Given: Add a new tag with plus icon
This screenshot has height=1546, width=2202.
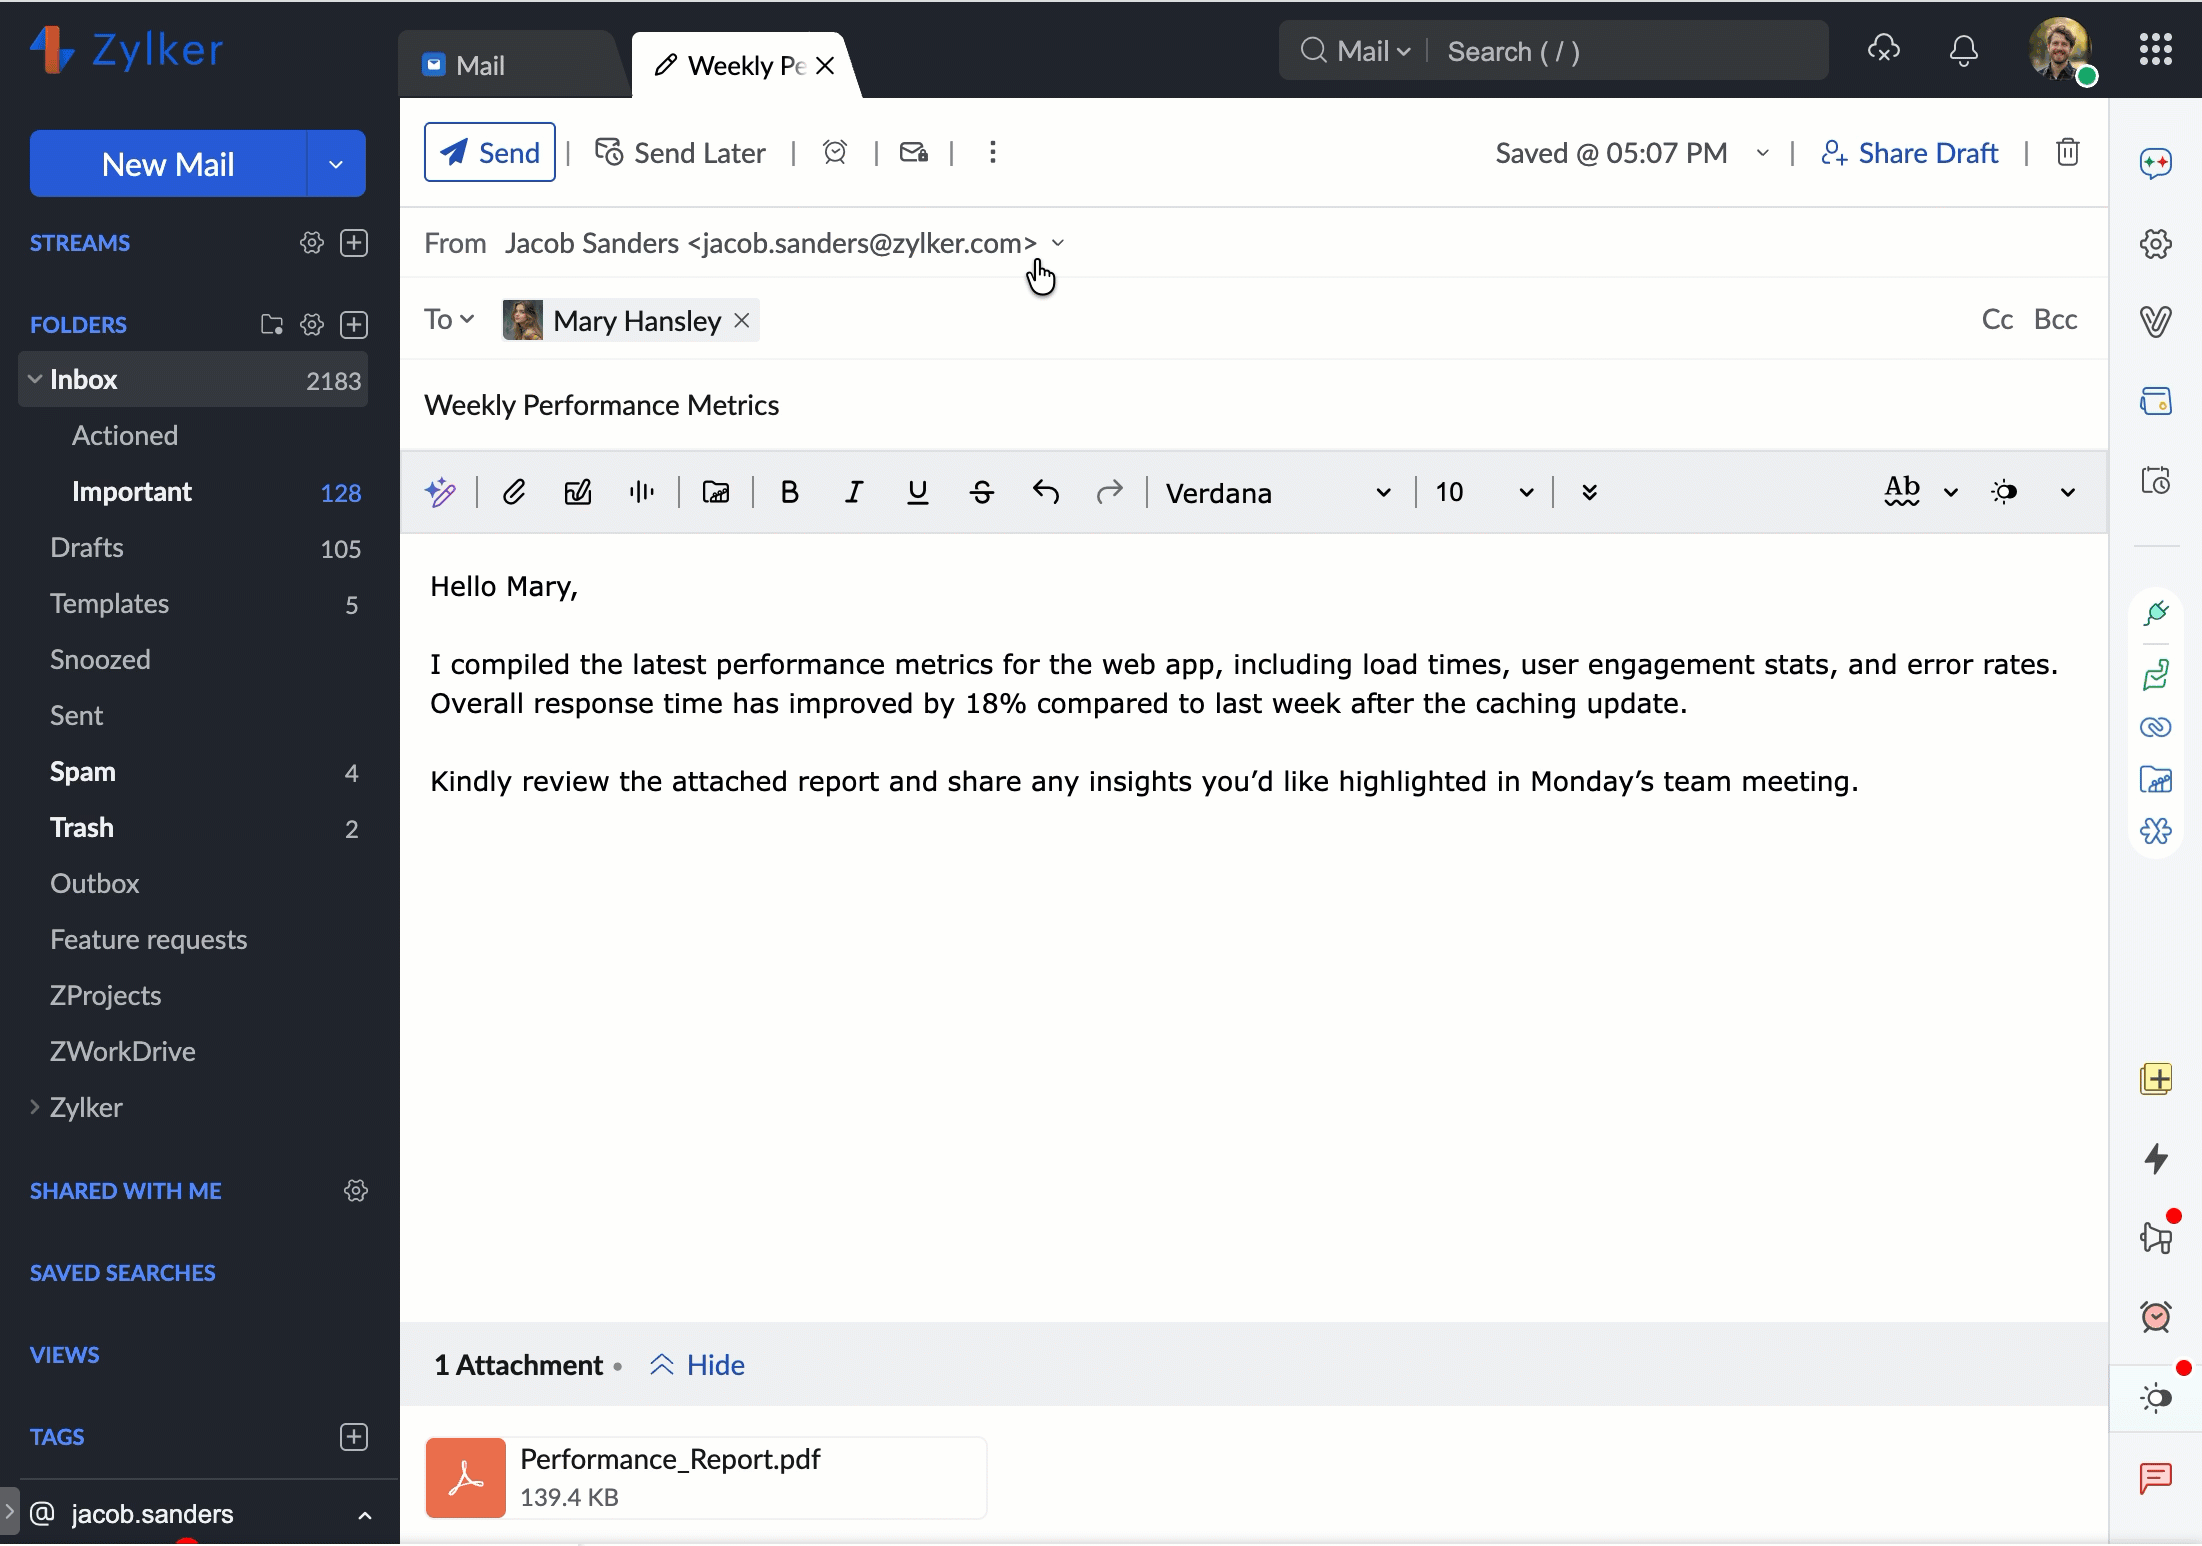Looking at the screenshot, I should (354, 1437).
